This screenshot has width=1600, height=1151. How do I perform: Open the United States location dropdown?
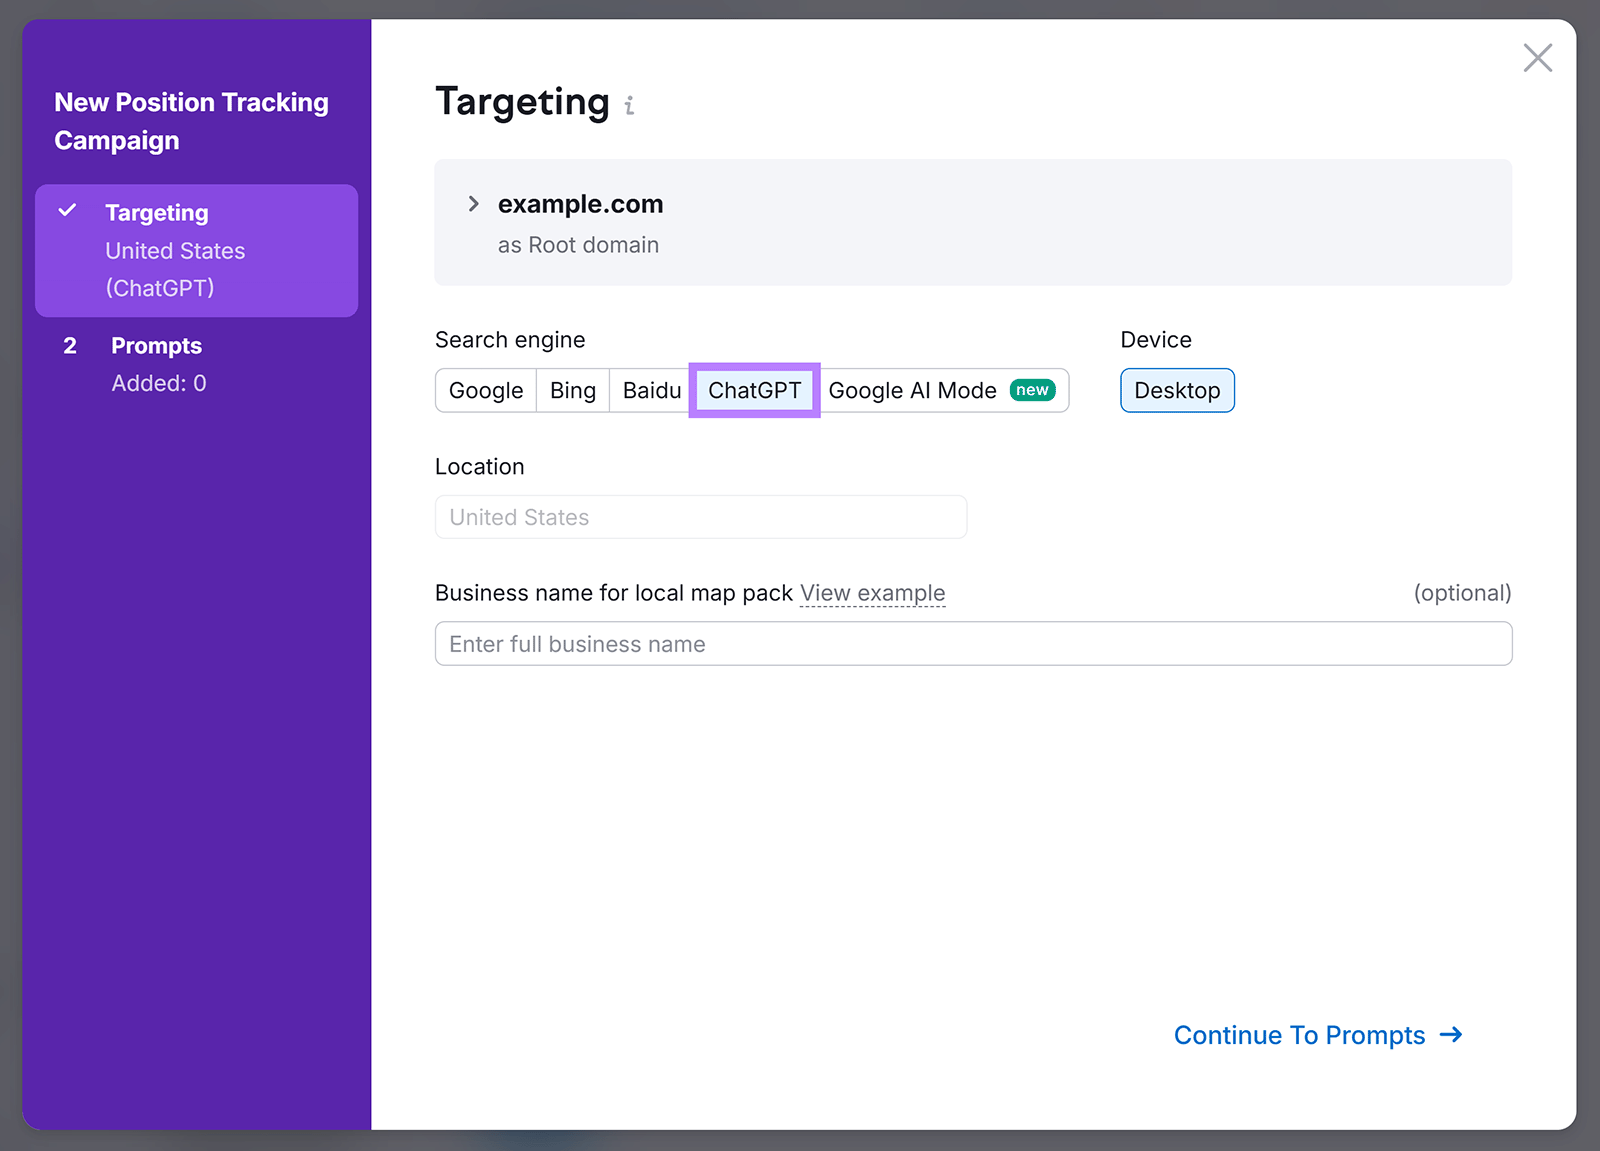pos(699,517)
